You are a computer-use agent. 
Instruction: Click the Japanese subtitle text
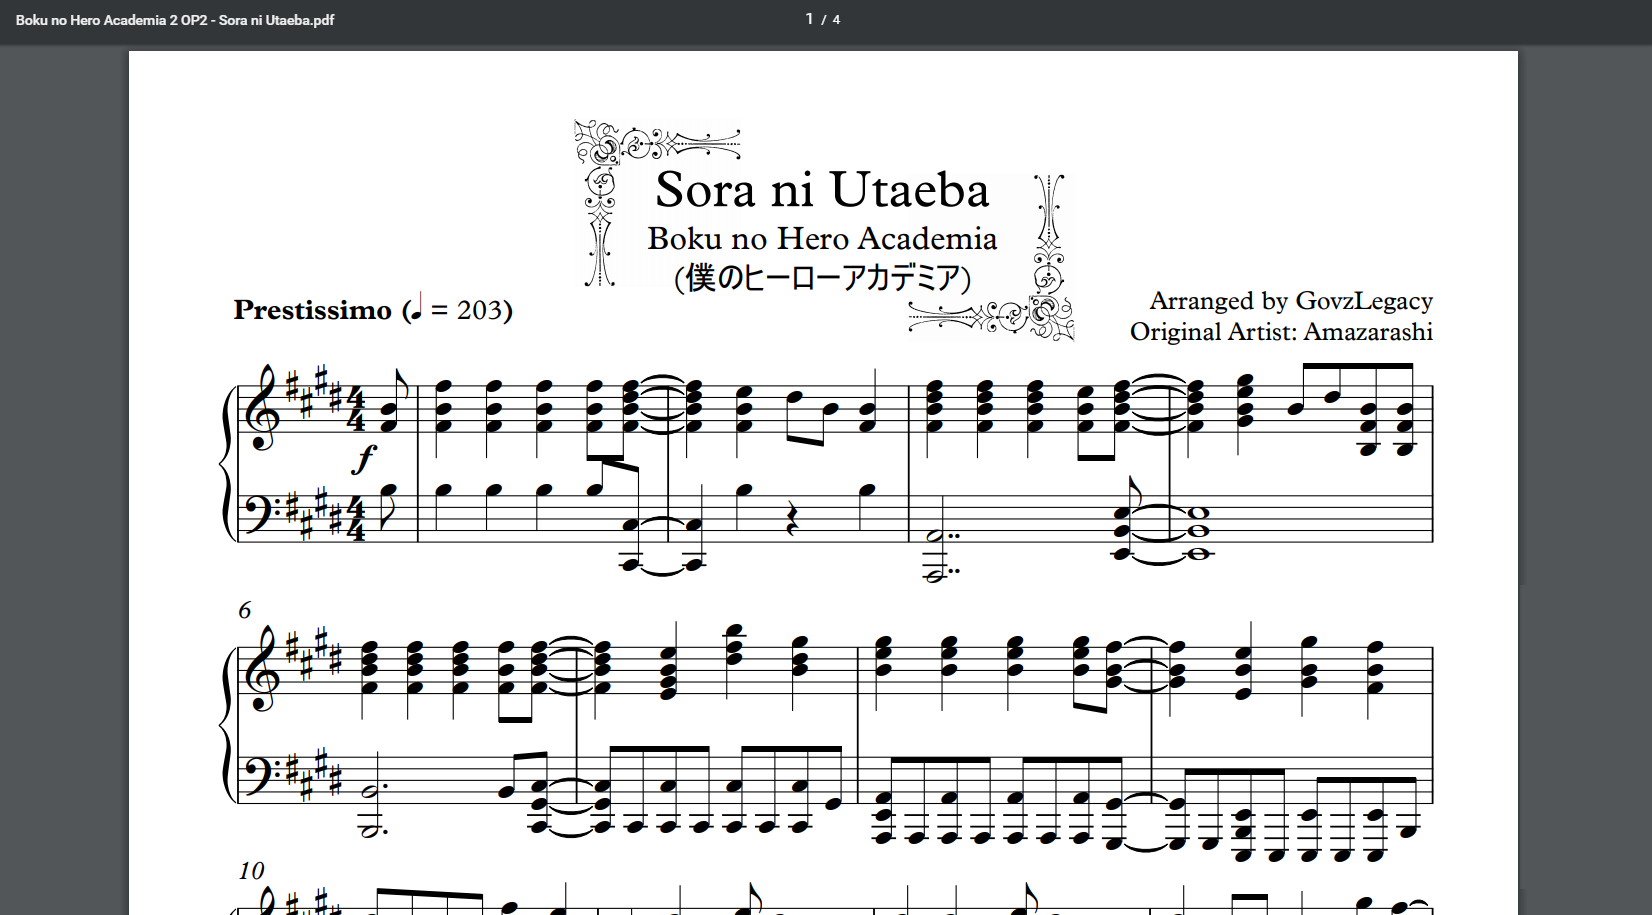[x=822, y=277]
